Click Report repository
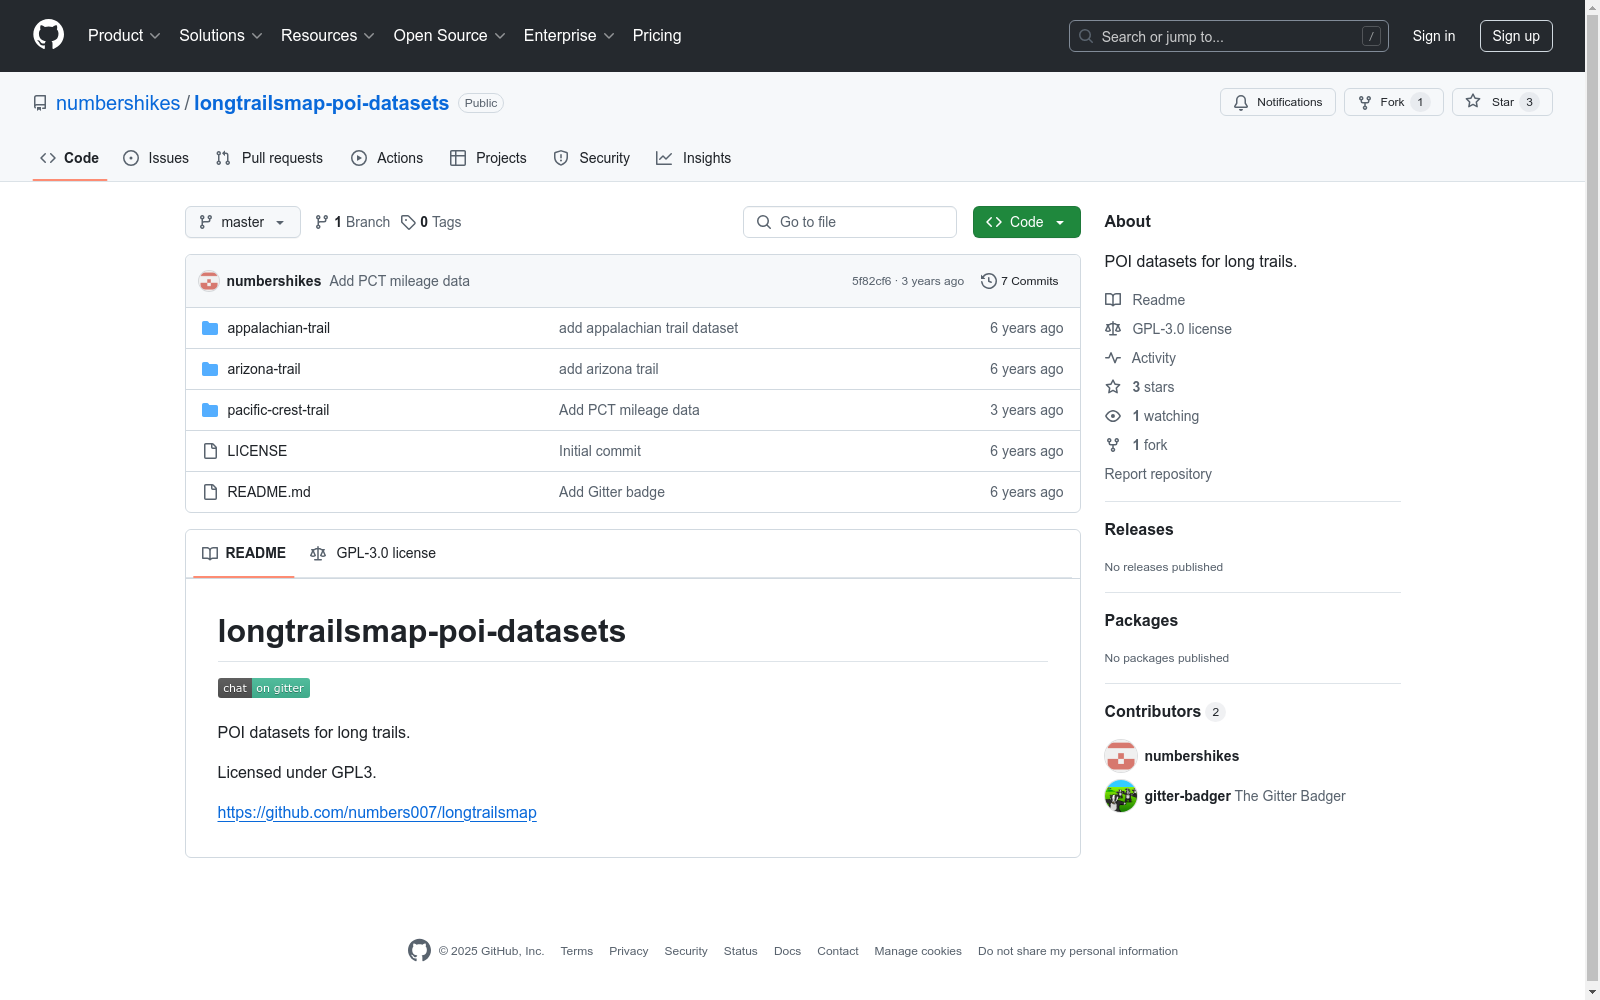This screenshot has width=1600, height=1000. pyautogui.click(x=1157, y=474)
